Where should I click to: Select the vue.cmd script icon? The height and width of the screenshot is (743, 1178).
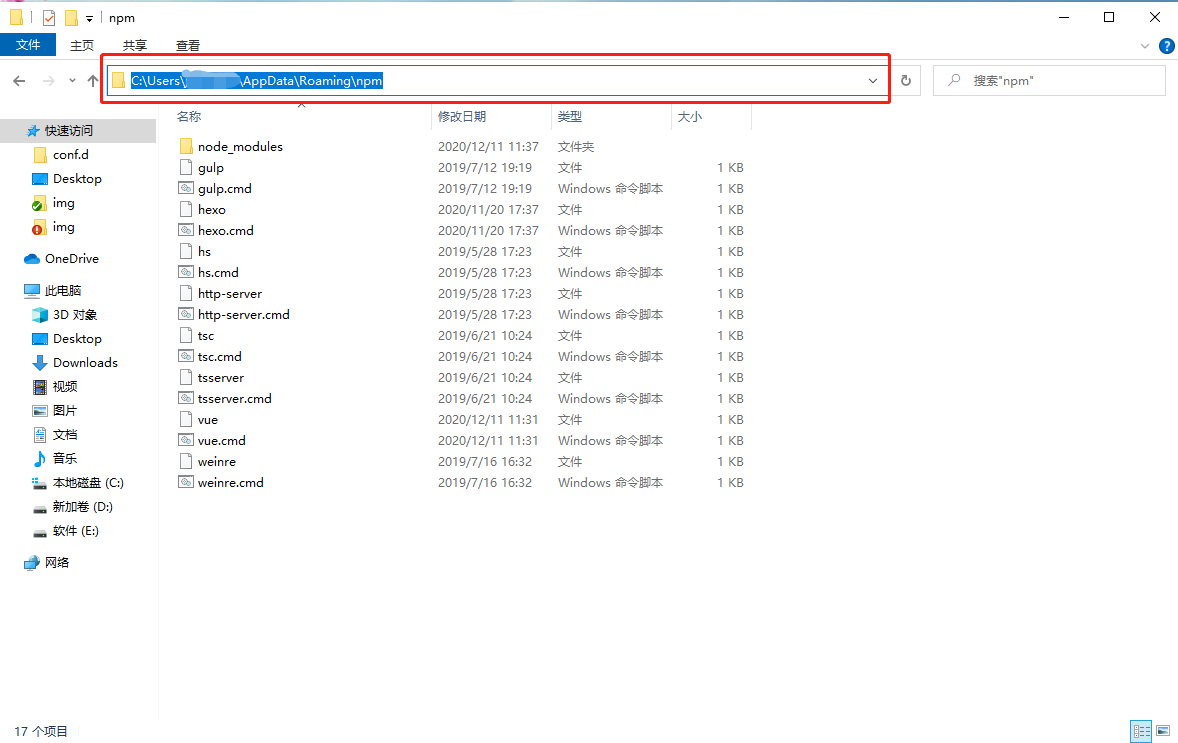186,441
